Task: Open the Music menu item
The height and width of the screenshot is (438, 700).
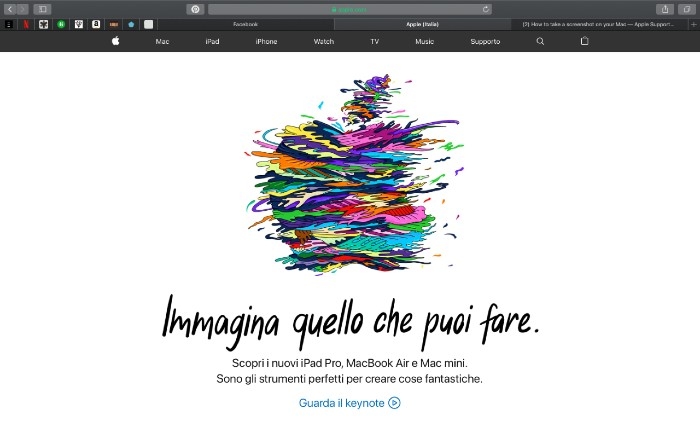Action: pyautogui.click(x=425, y=42)
